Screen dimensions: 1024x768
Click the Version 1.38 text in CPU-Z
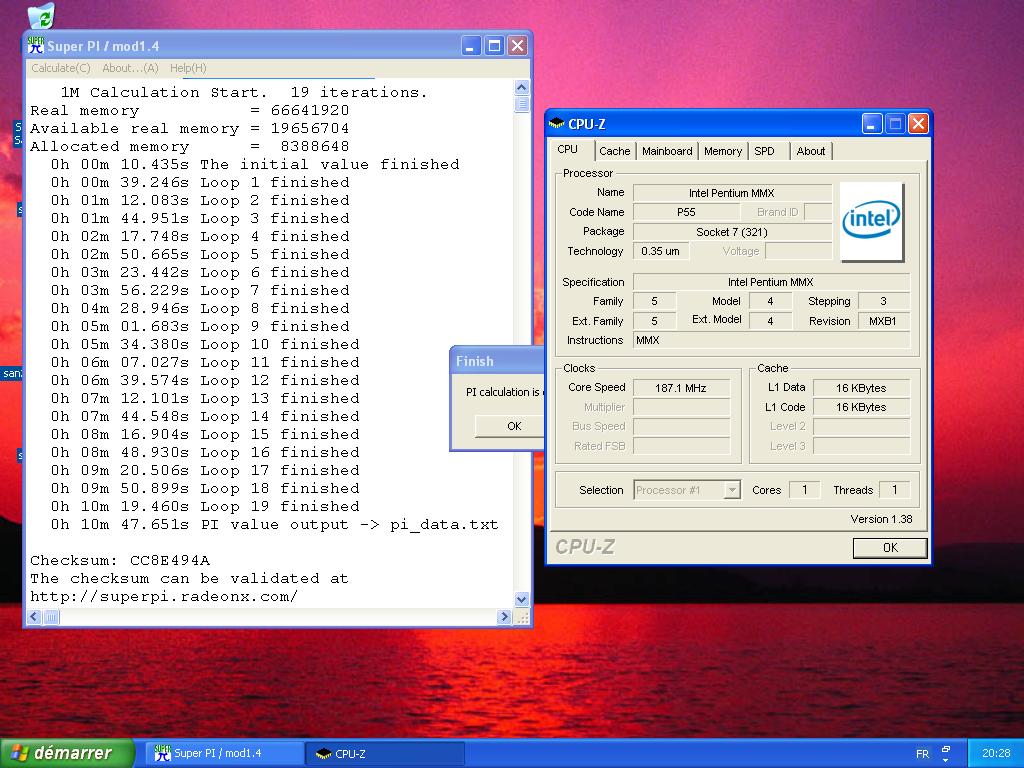coord(881,519)
